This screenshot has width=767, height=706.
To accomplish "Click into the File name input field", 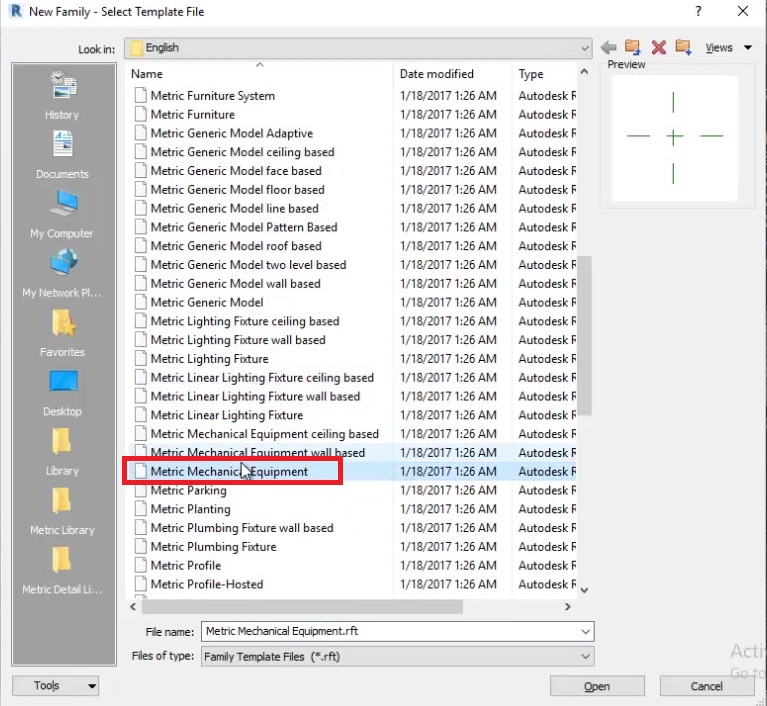I will pyautogui.click(x=390, y=631).
